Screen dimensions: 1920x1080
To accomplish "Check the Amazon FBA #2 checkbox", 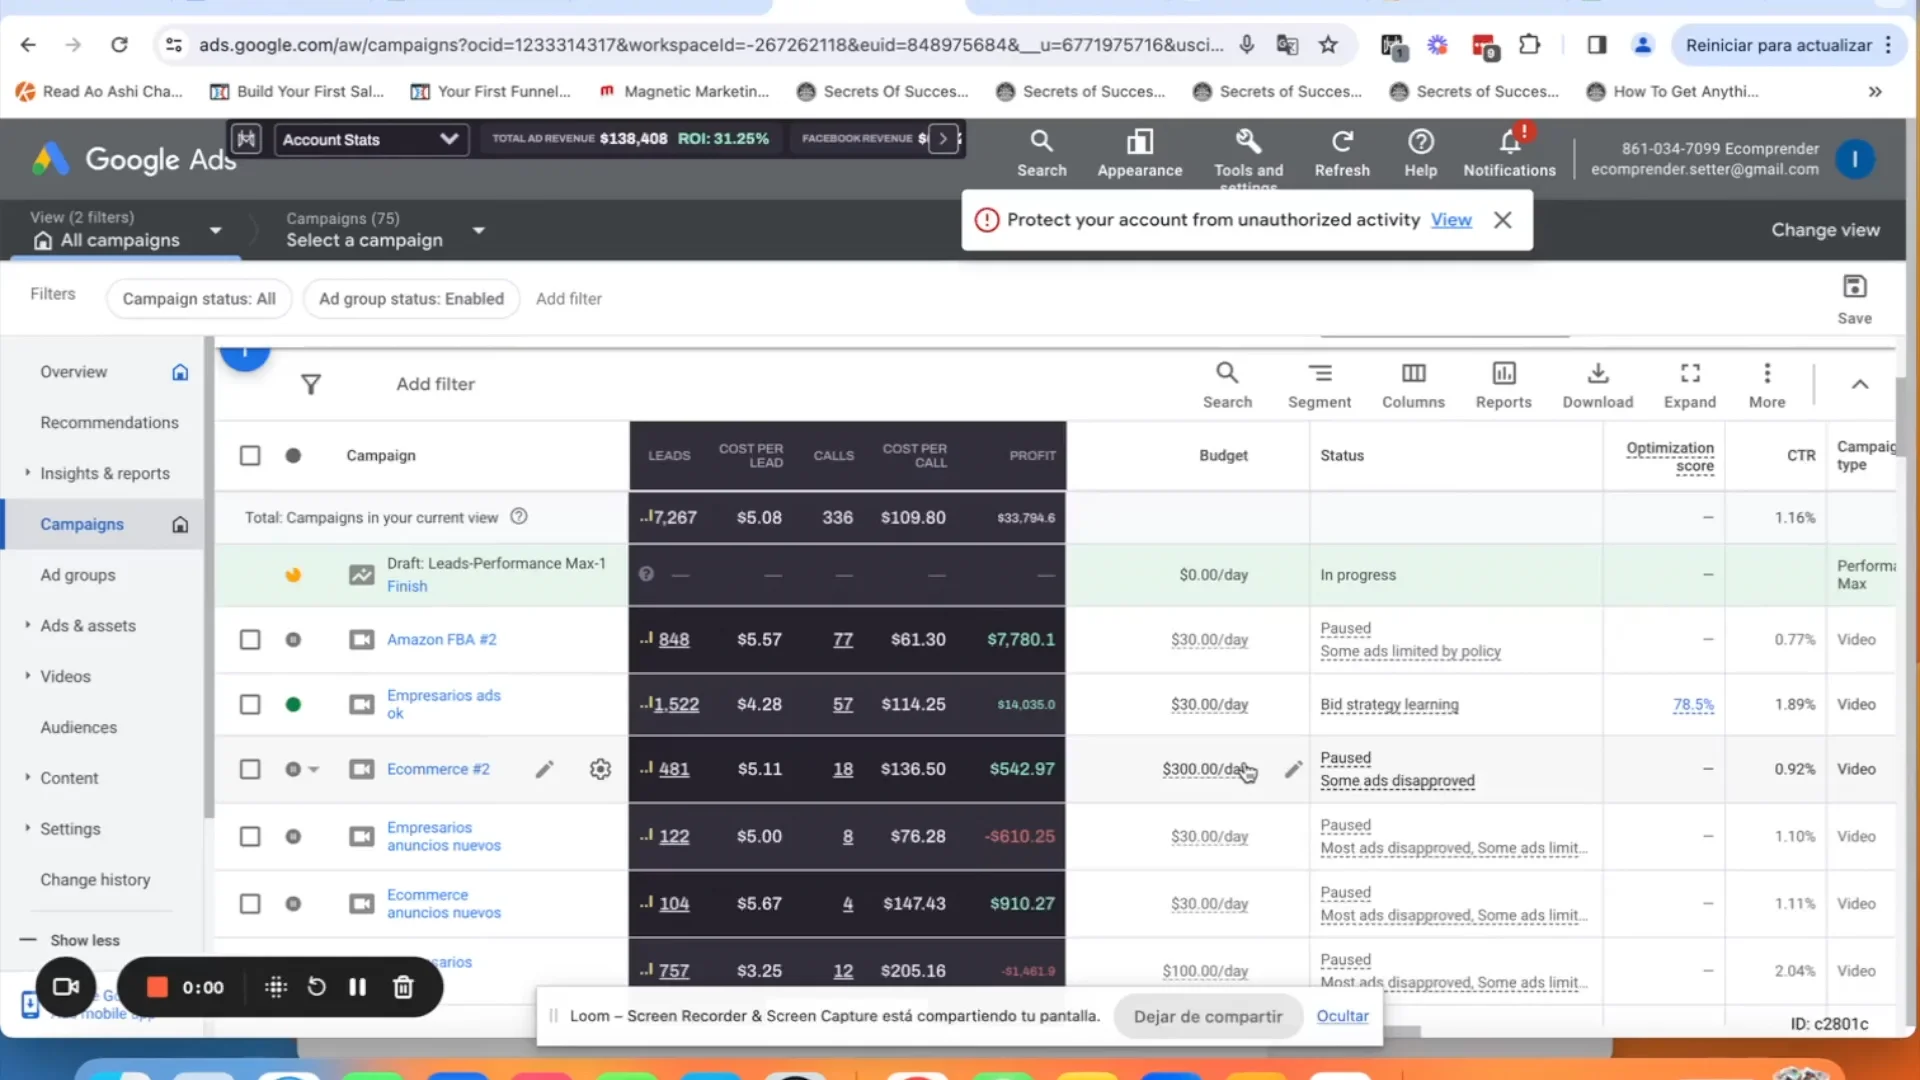I will click(250, 640).
